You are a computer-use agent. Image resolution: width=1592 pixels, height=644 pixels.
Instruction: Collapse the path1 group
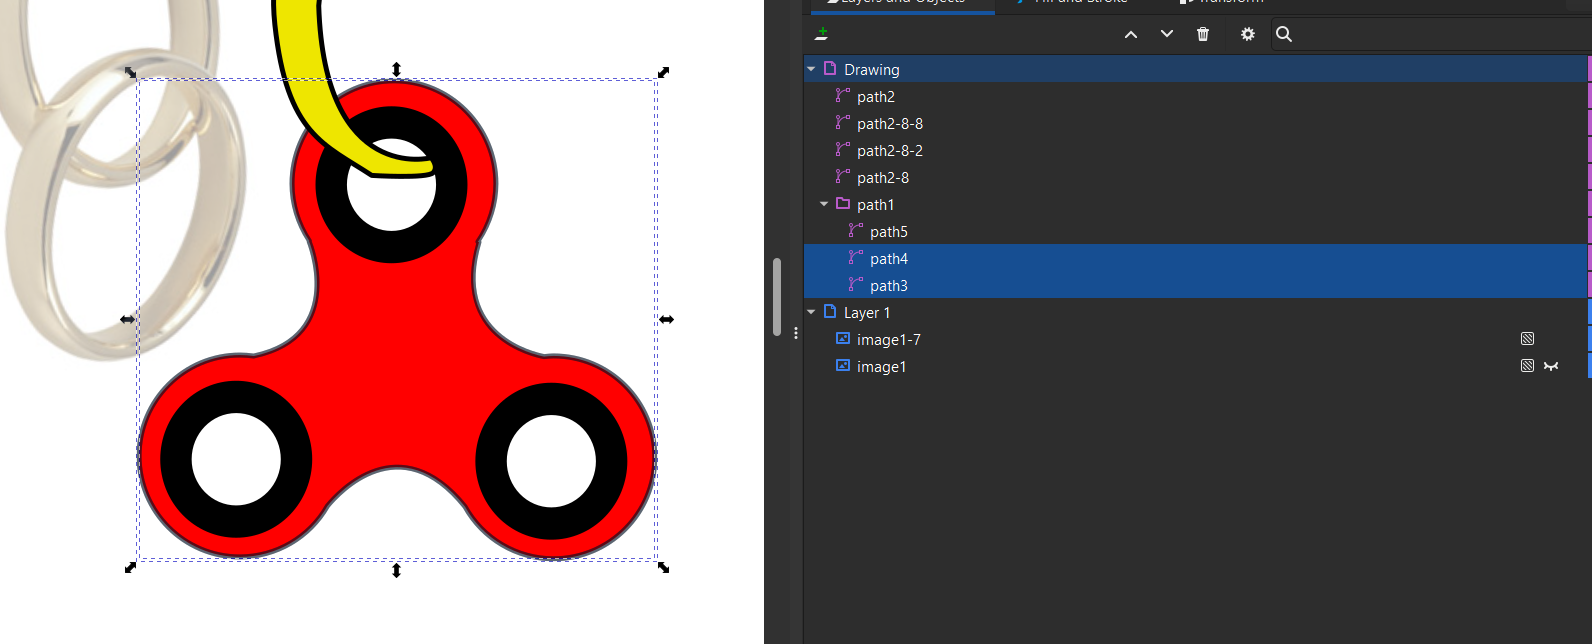(x=824, y=204)
